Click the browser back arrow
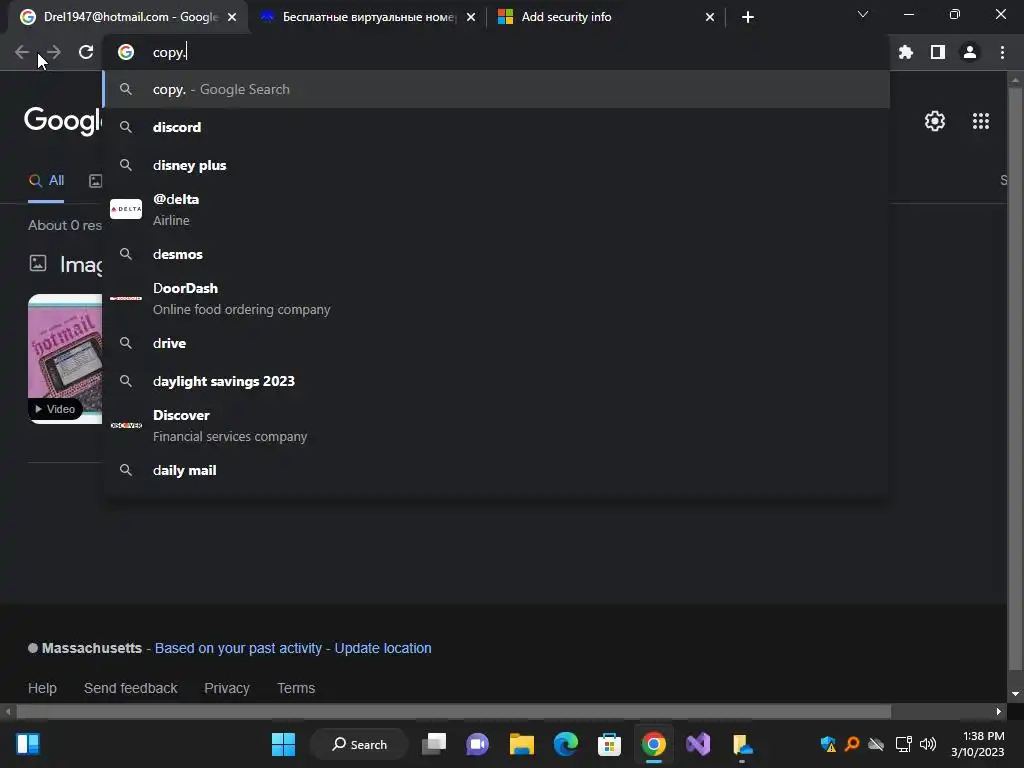1024x768 pixels. [22, 52]
